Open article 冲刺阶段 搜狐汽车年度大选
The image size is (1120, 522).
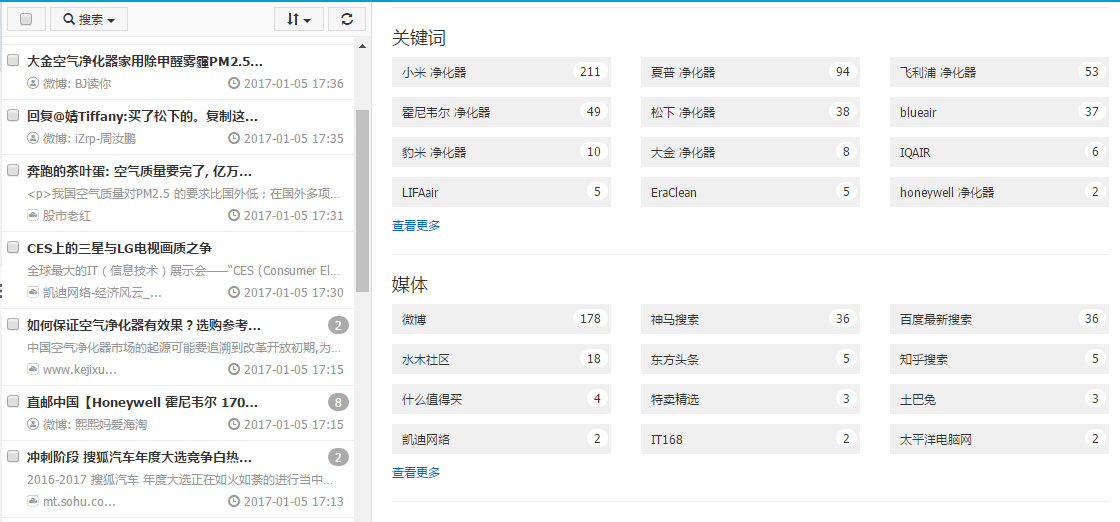pos(139,458)
